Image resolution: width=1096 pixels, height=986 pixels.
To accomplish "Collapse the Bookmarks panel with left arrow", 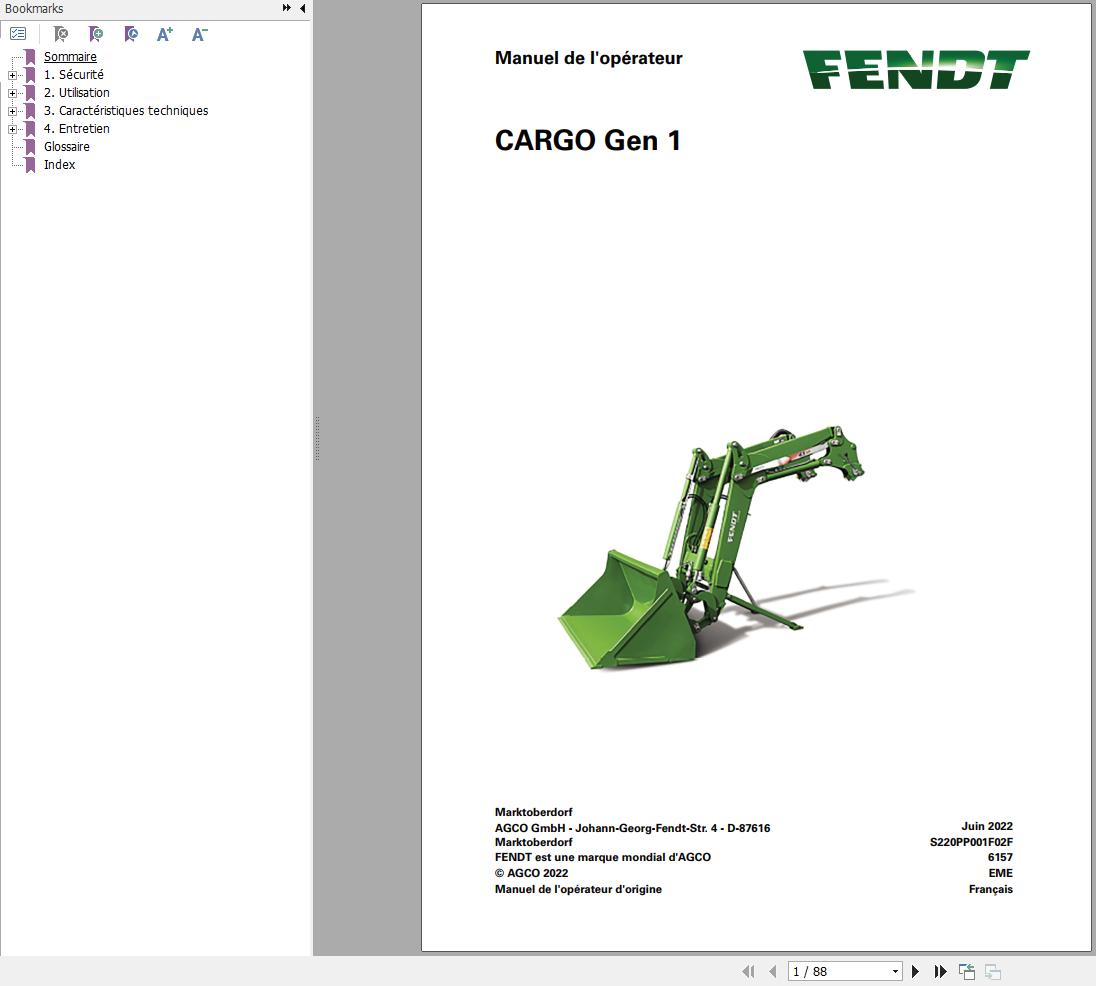I will 303,8.
